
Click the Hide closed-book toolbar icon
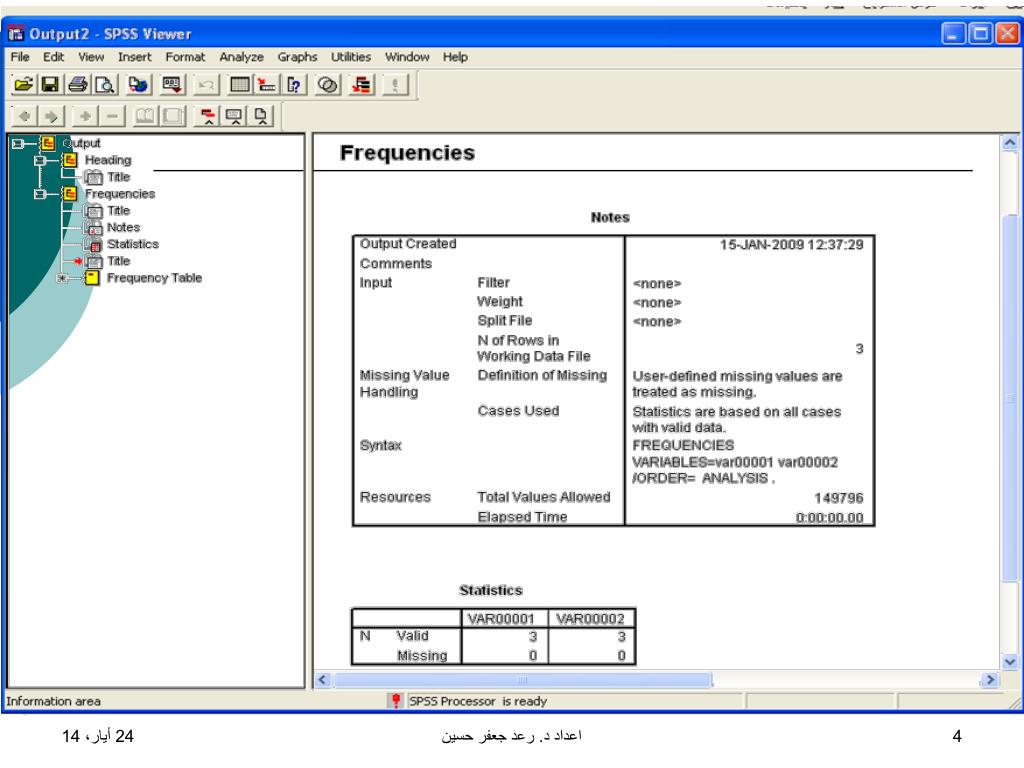tap(173, 116)
